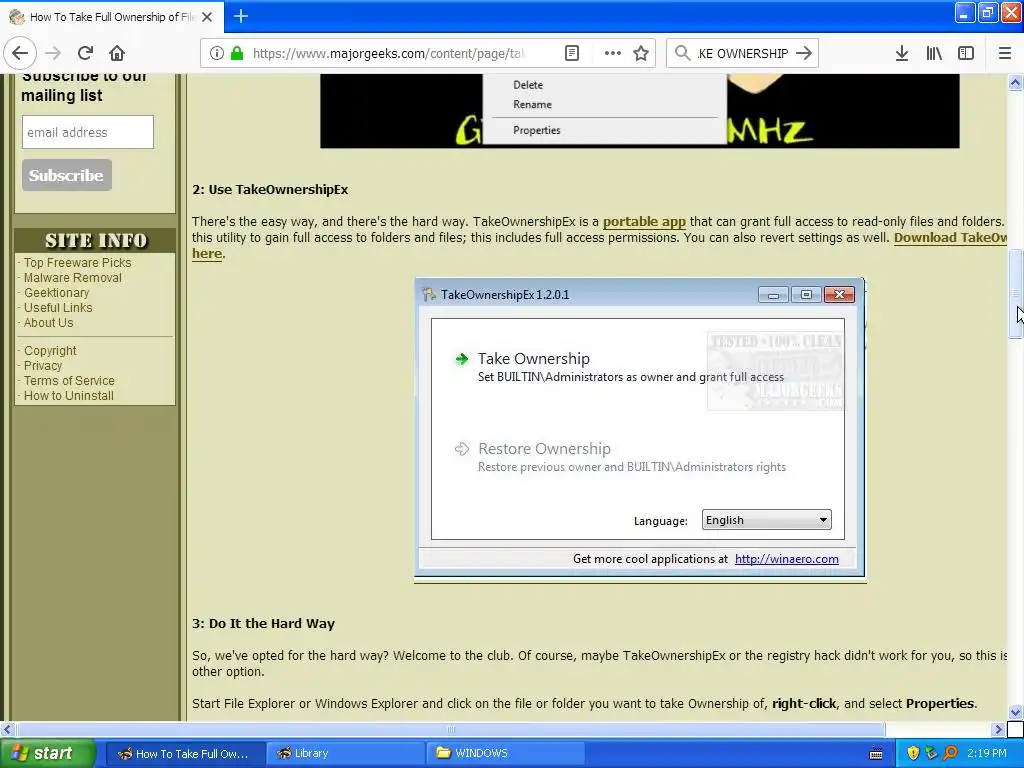Image resolution: width=1024 pixels, height=768 pixels.
Task: Select Rename in the context menu image
Action: pyautogui.click(x=532, y=104)
